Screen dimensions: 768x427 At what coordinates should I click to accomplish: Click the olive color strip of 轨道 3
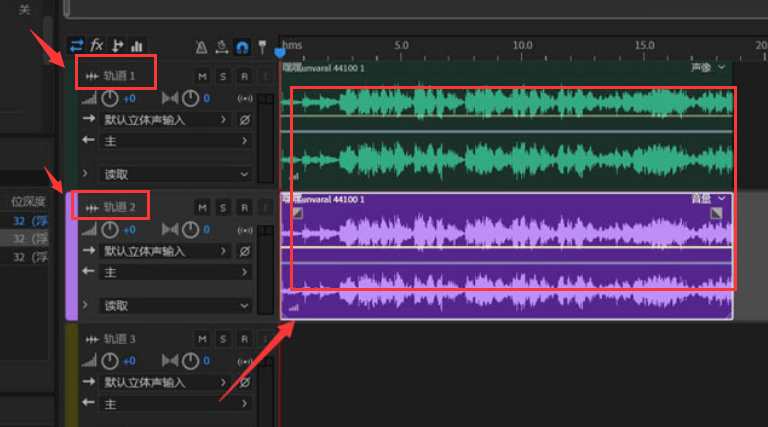pos(72,375)
